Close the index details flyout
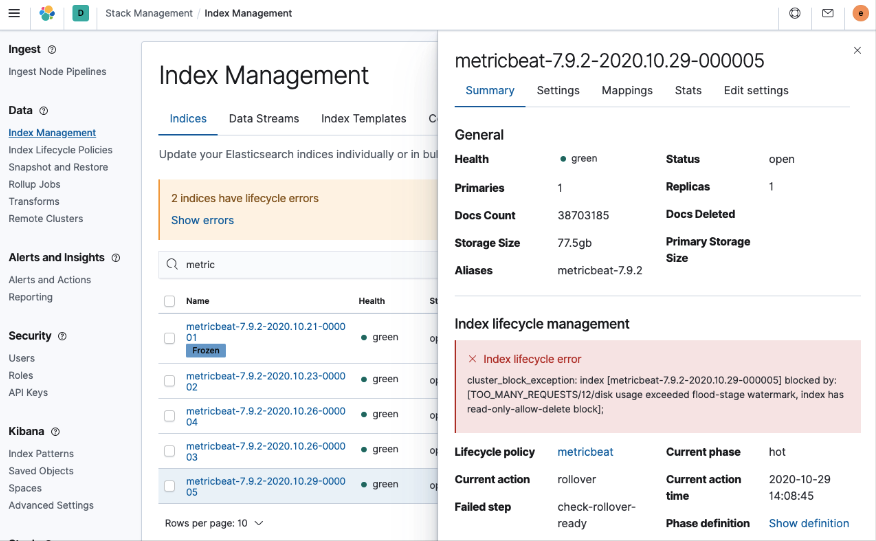The image size is (876, 541). click(857, 50)
